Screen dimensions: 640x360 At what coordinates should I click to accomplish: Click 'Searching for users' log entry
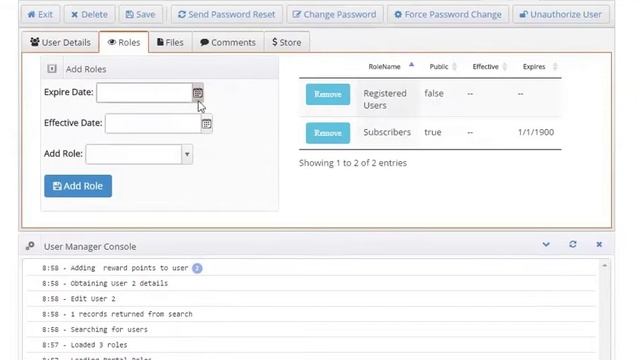tap(109, 329)
